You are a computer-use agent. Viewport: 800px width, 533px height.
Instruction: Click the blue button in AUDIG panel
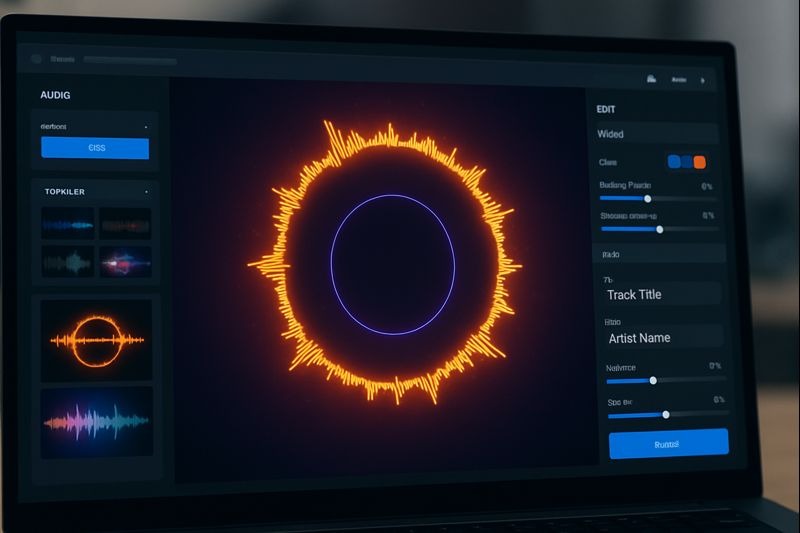[95, 148]
